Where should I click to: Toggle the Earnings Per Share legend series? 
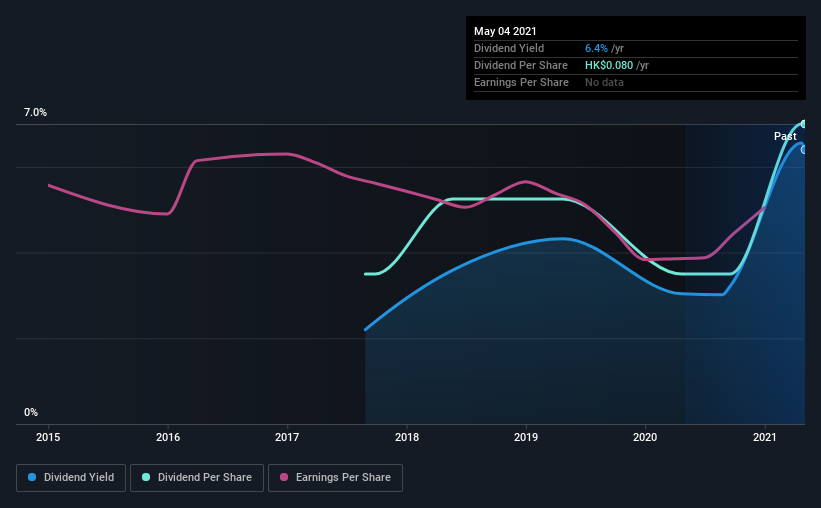tap(335, 478)
